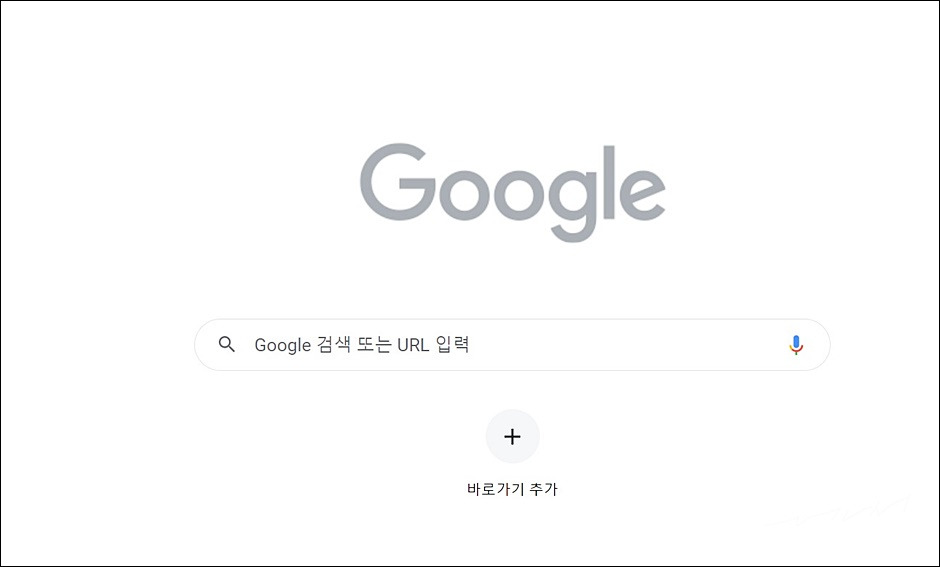
Task: Click the second o in Google logo
Action: [519, 195]
